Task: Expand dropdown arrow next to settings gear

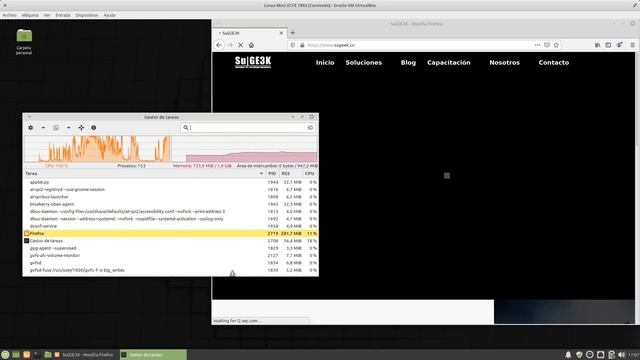Action: click(x=43, y=128)
